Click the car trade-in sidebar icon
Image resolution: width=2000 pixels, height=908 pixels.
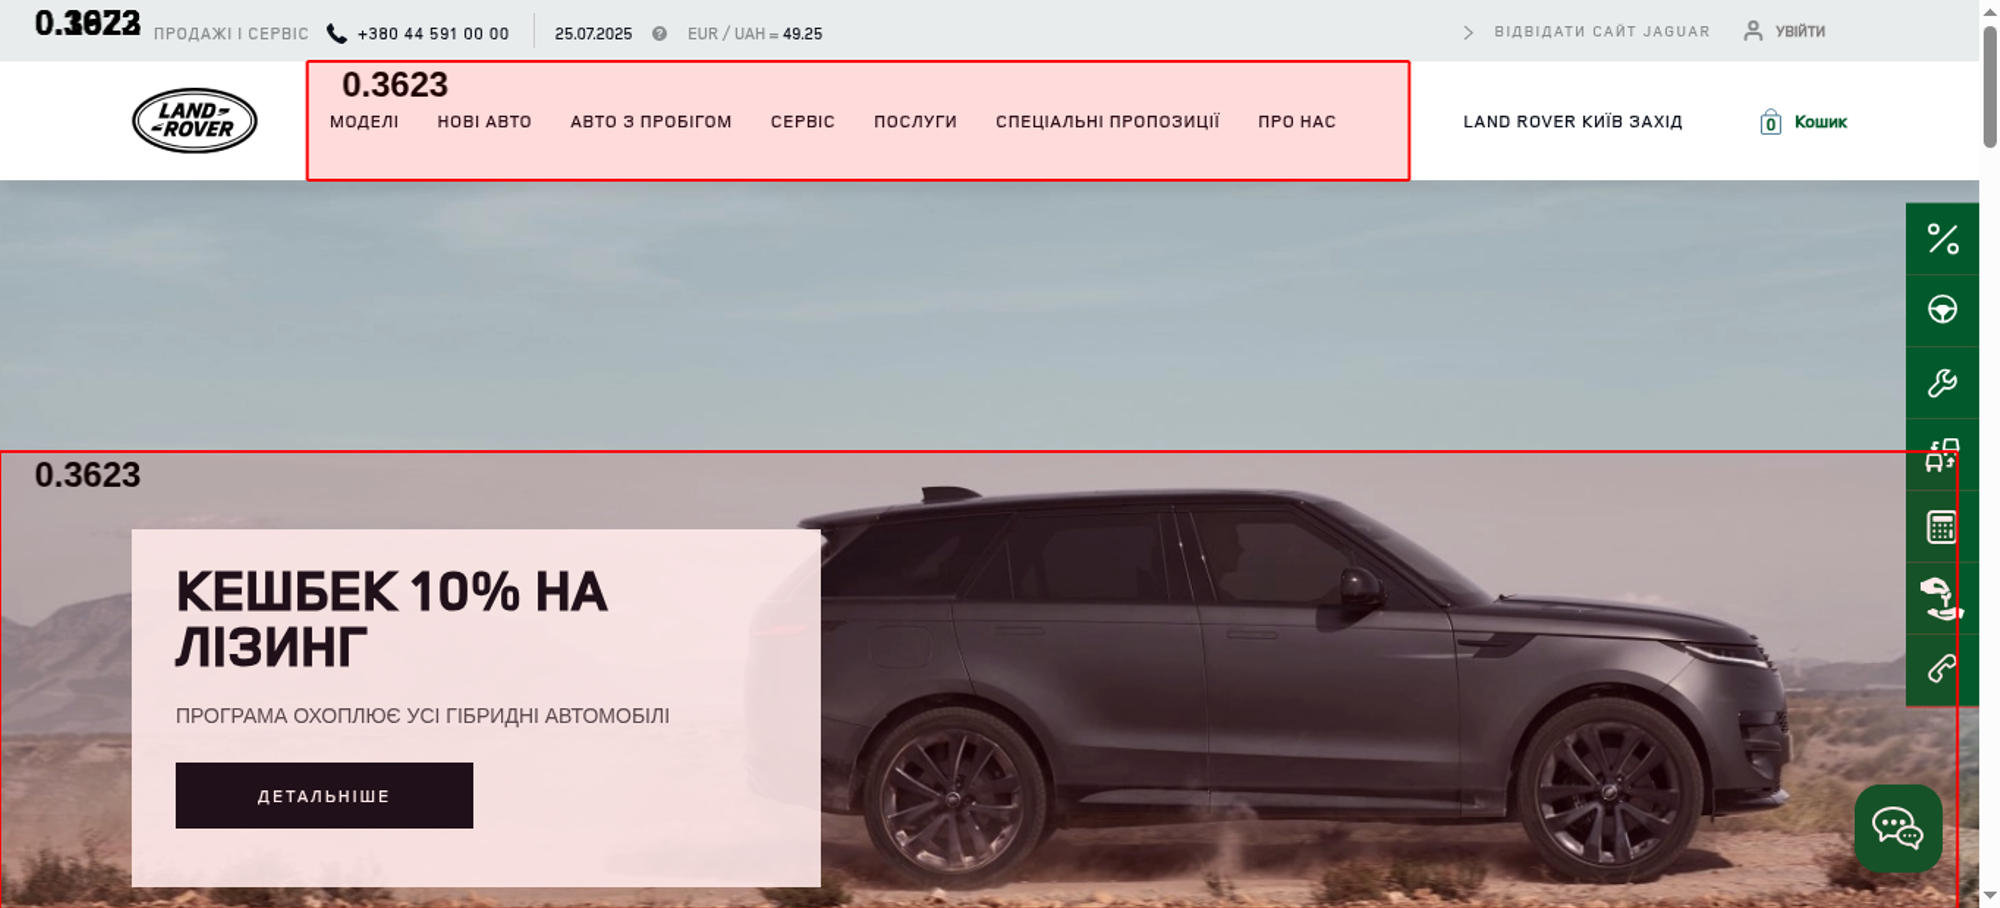click(1942, 455)
